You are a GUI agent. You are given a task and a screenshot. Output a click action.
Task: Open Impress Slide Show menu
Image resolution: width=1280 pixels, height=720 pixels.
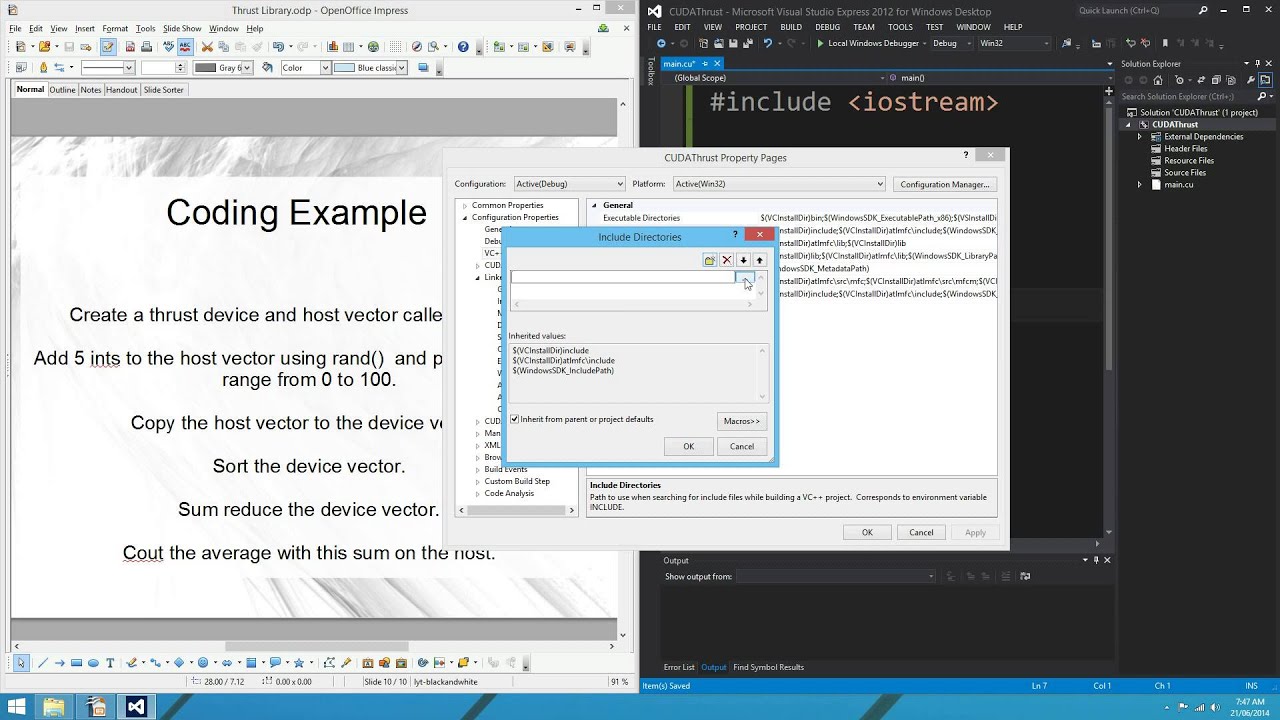click(182, 29)
